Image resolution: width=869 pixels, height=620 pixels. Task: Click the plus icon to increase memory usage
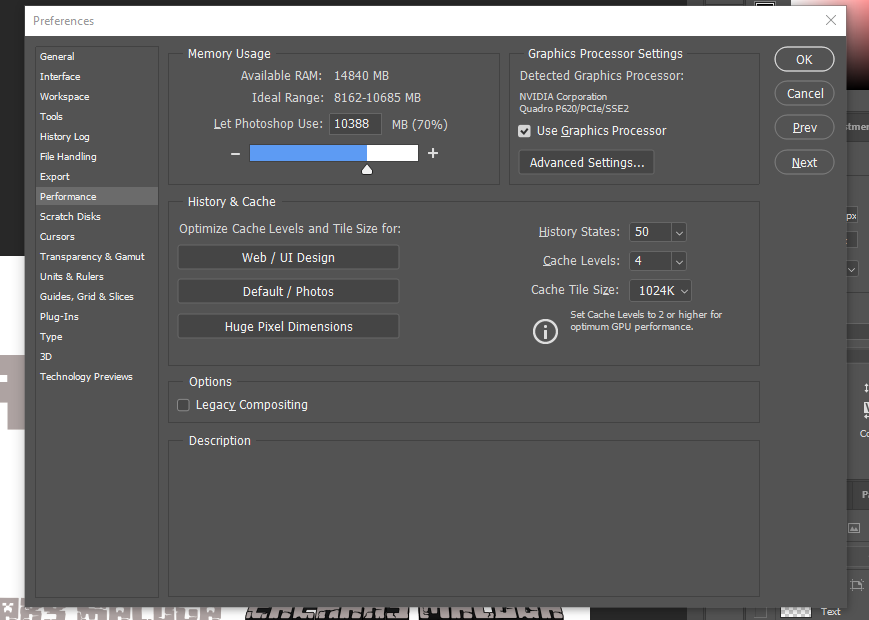tap(432, 153)
